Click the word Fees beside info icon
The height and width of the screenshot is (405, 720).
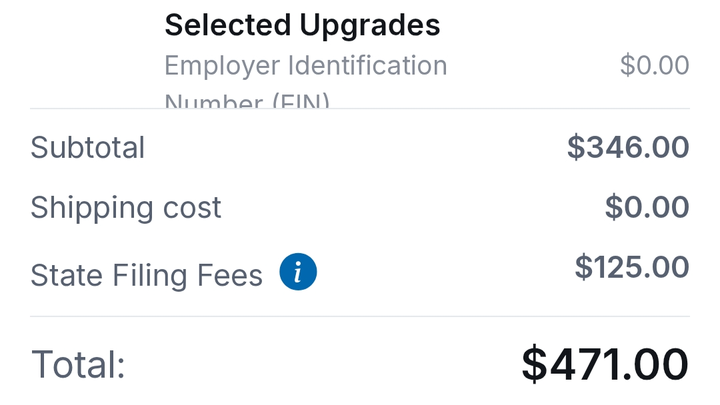tap(230, 276)
